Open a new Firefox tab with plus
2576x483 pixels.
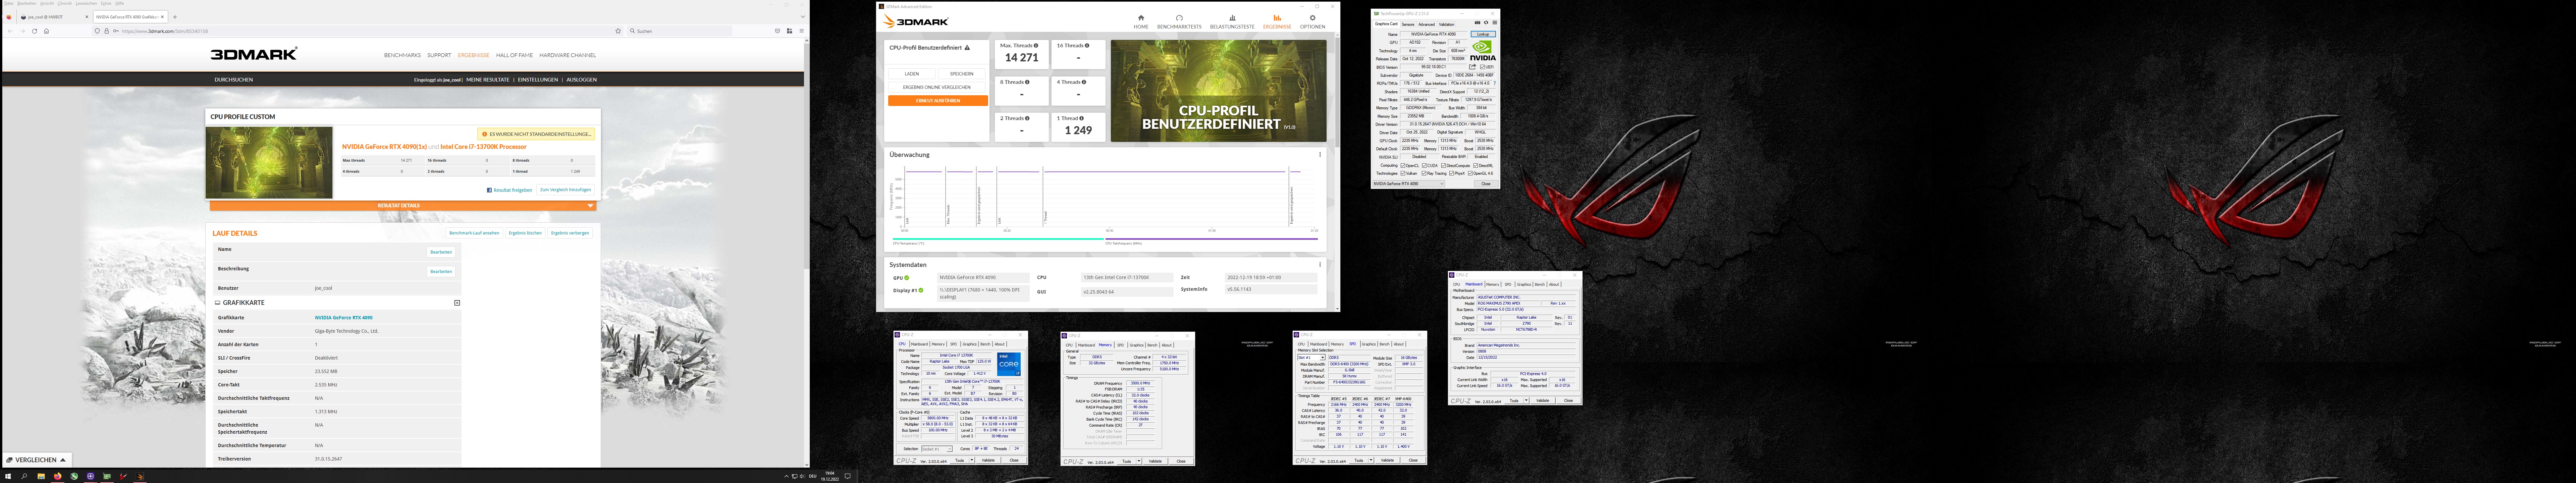point(175,17)
